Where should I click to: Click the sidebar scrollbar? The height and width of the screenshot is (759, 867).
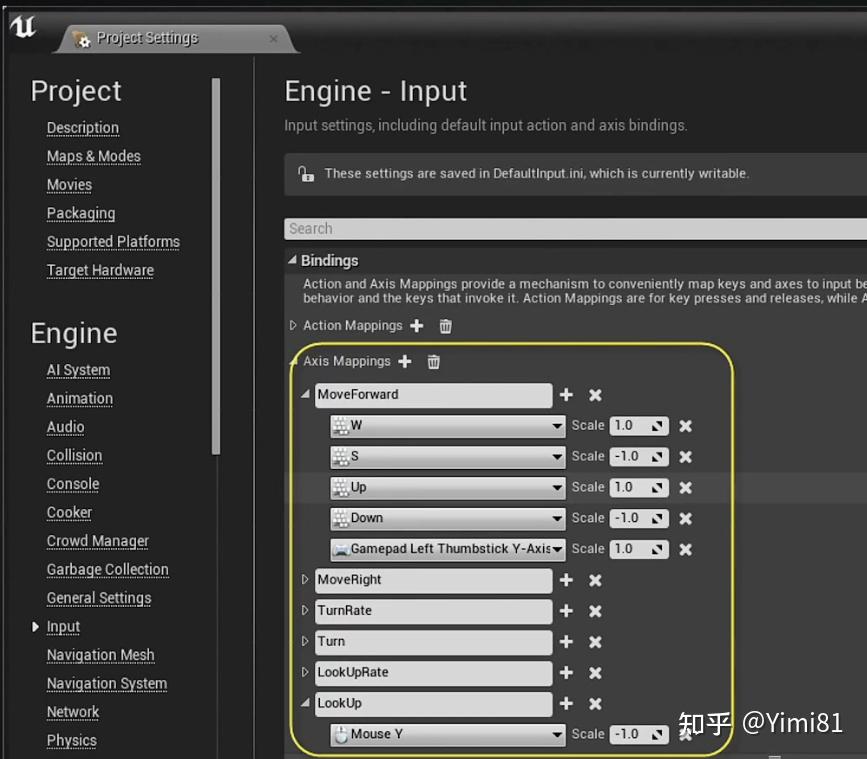[216, 266]
